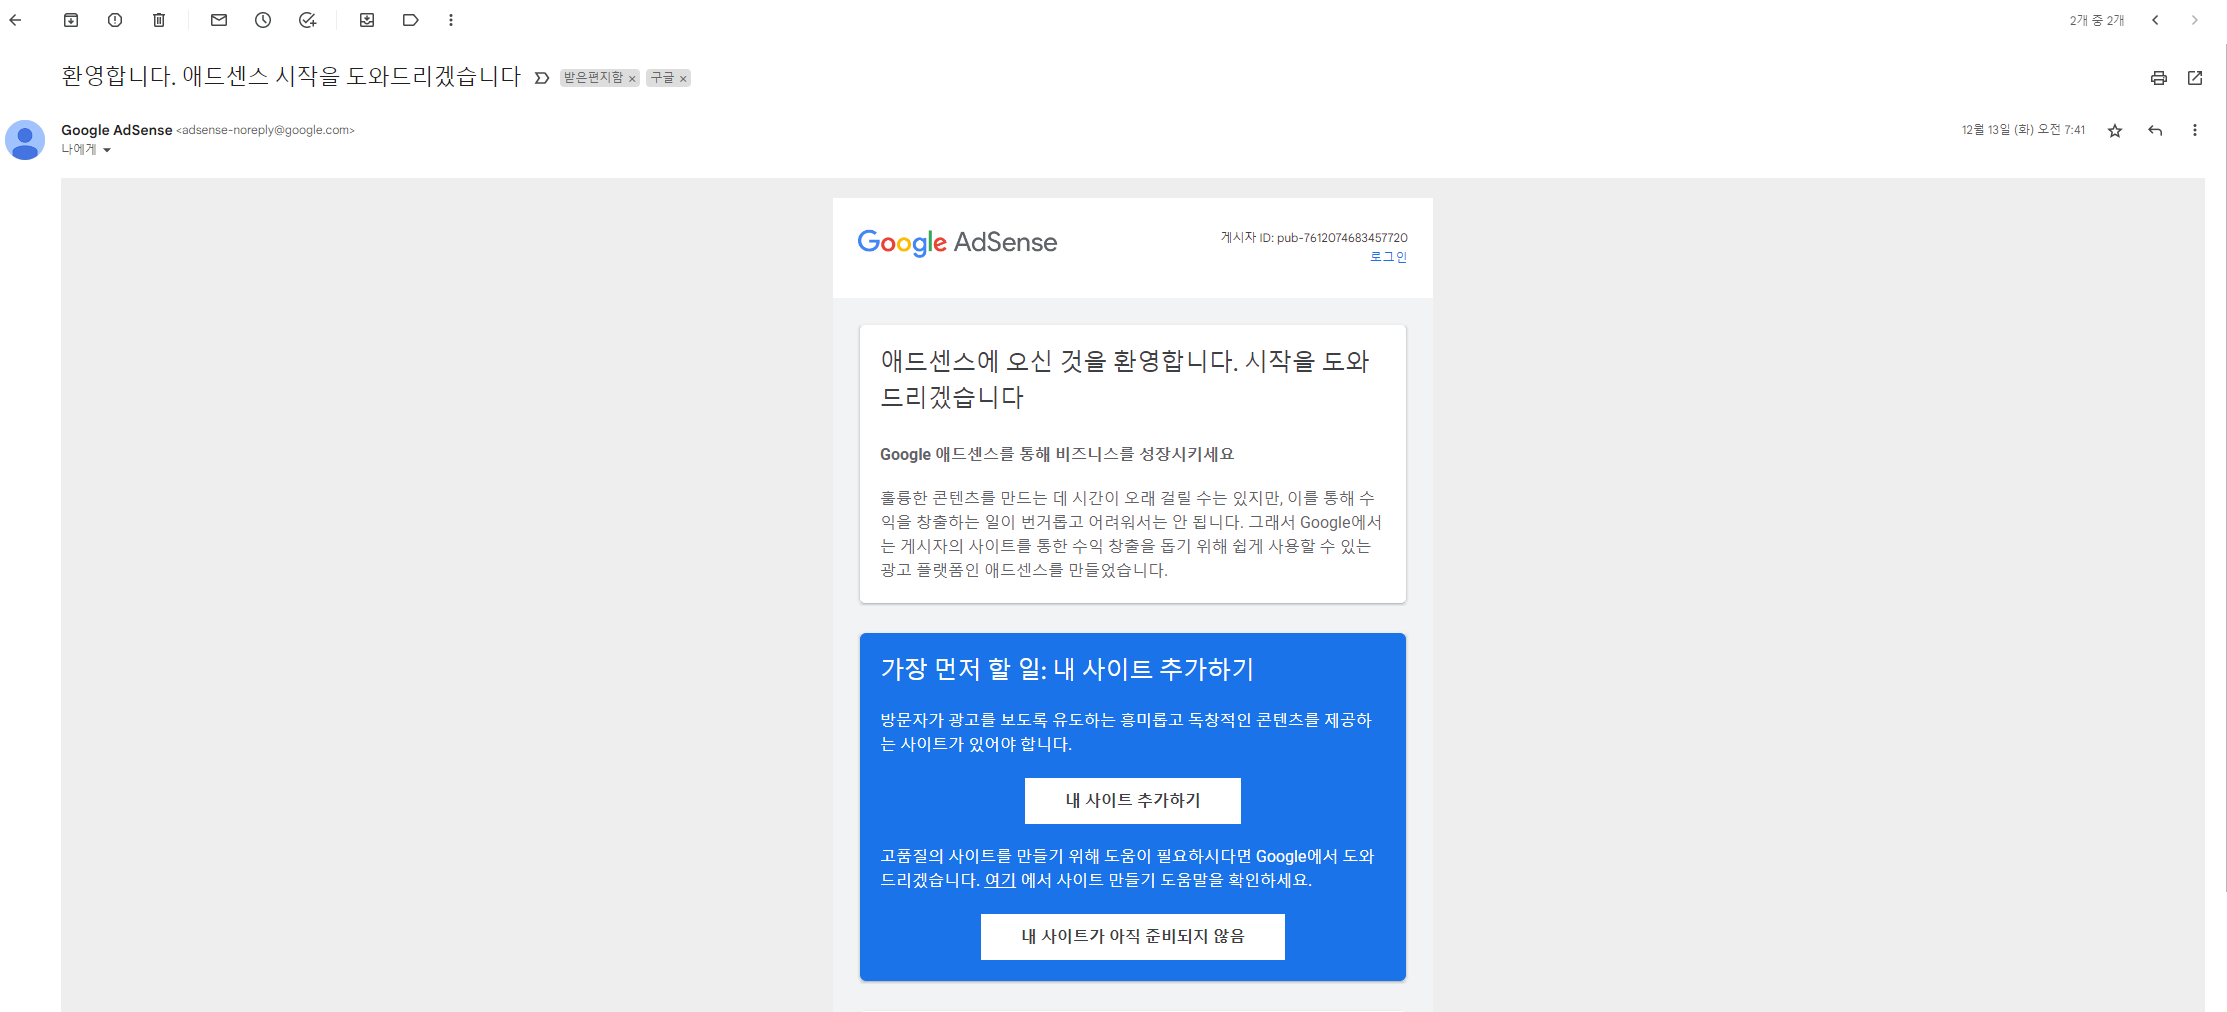Click the 가장 먼저 할 일 heading
This screenshot has width=2227, height=1012.
[1067, 669]
